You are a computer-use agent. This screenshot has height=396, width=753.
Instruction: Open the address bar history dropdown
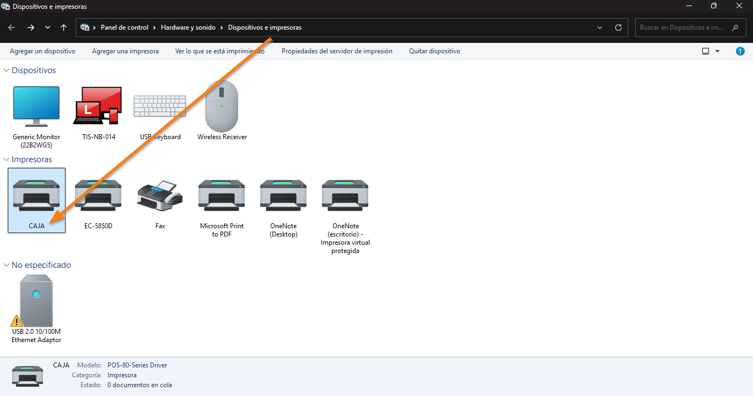[599, 28]
